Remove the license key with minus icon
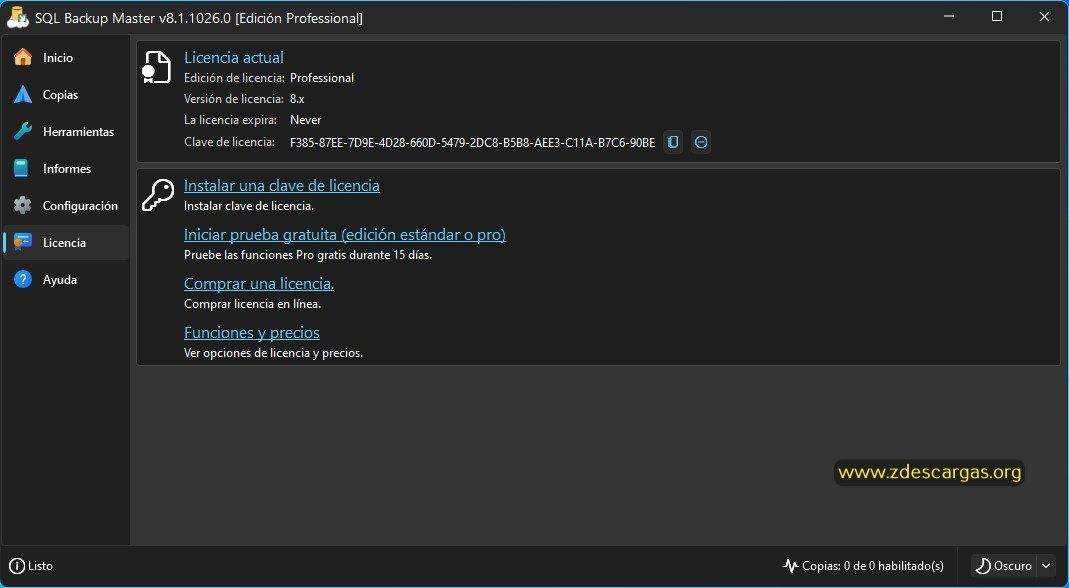 point(701,142)
